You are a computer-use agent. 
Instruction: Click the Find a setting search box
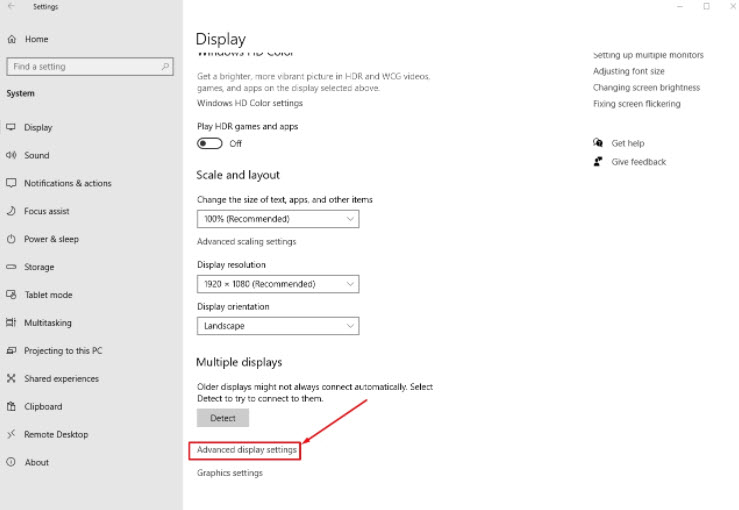[90, 66]
